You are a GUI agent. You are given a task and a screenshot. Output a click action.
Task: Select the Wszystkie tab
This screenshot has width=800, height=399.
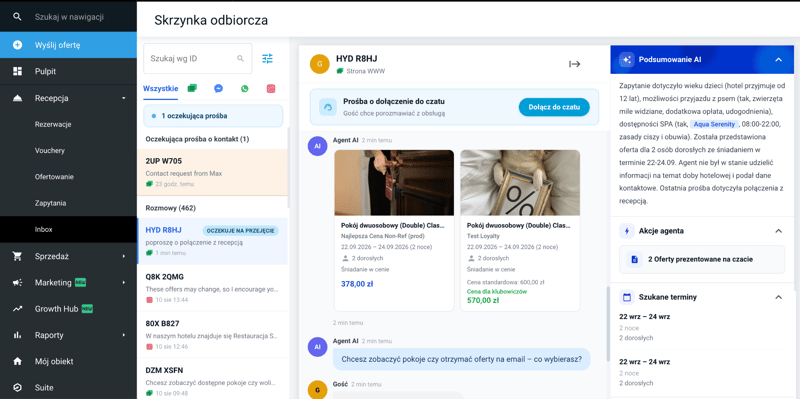[x=161, y=88]
